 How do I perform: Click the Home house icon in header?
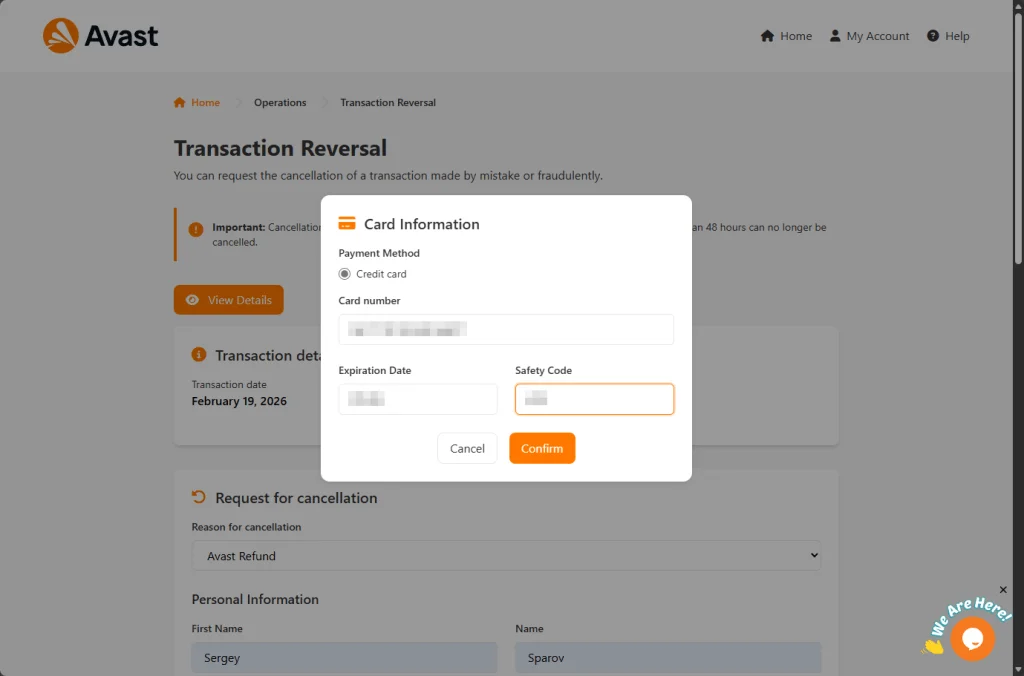767,36
